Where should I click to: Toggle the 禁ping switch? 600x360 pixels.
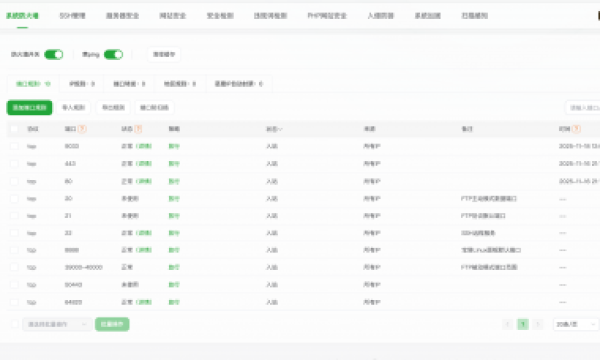tap(113, 55)
